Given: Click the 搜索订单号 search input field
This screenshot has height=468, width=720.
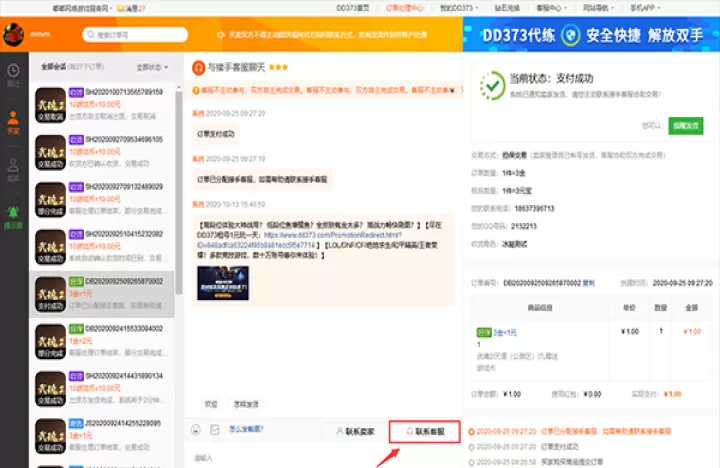Looking at the screenshot, I should (135, 34).
